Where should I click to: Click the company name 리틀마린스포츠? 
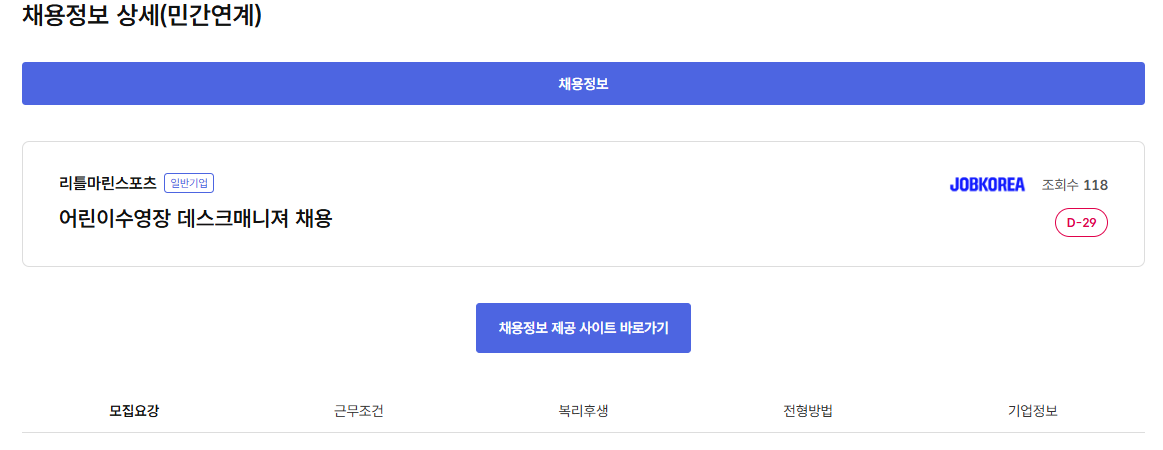pyautogui.click(x=108, y=183)
